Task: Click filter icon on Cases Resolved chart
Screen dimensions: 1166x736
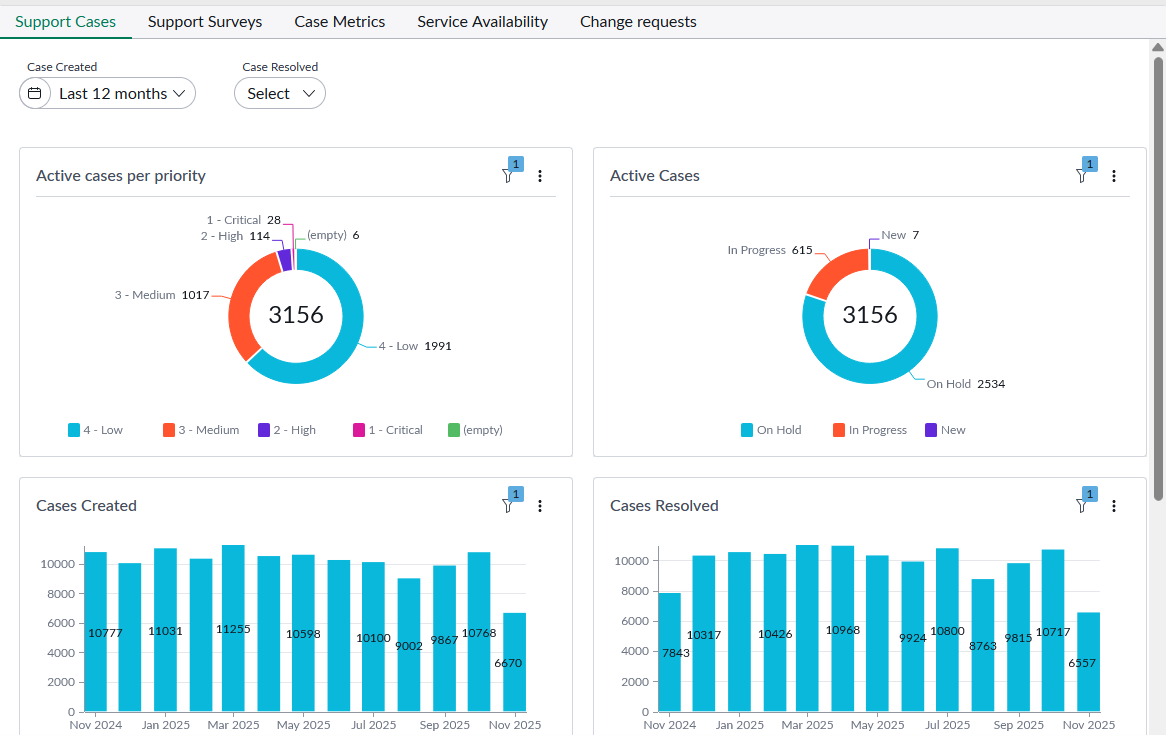Action: coord(1081,506)
